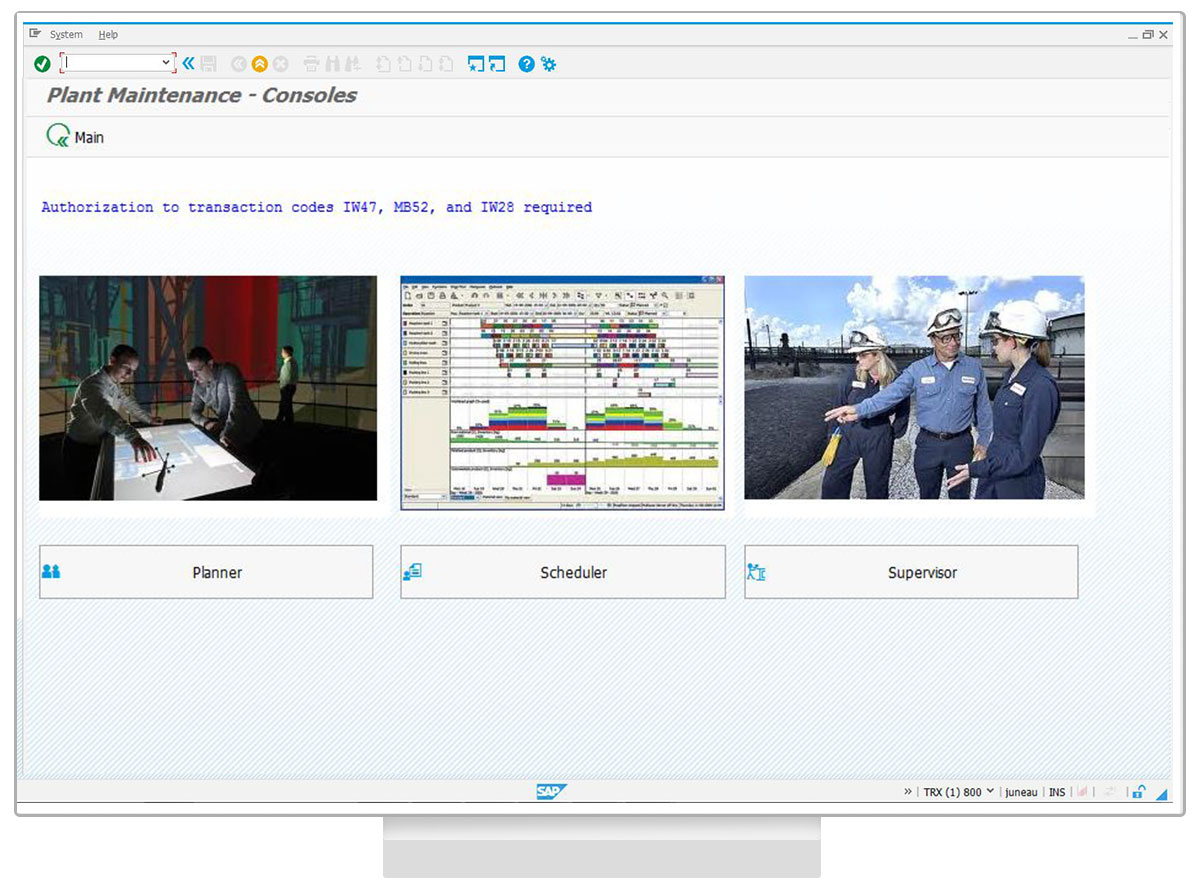Expand the status bar double-arrow chevron
The height and width of the screenshot is (888, 1200).
(x=908, y=792)
